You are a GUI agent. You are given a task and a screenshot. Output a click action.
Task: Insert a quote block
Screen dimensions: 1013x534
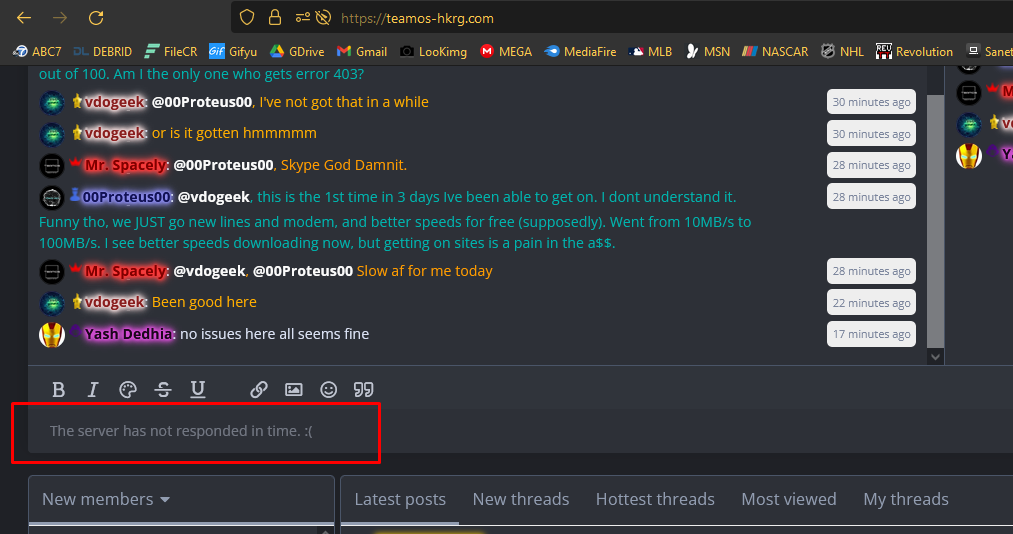point(364,389)
